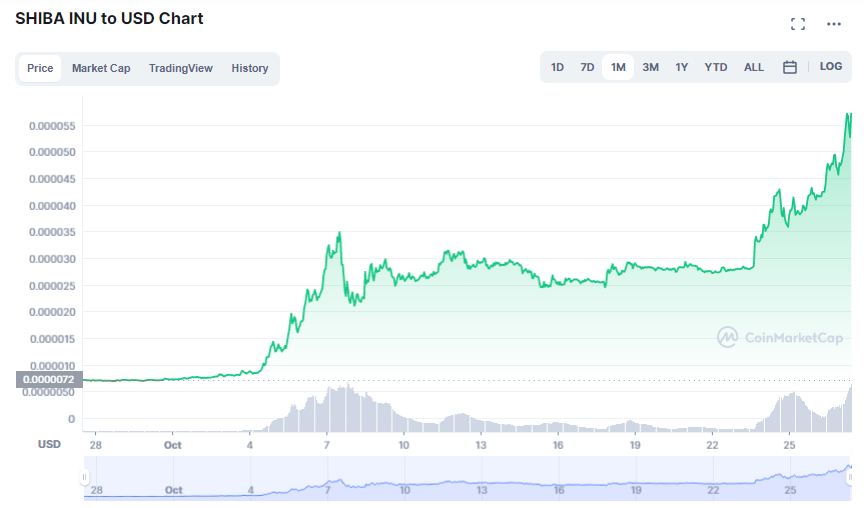864x508 pixels.
Task: Select the 1D time range
Action: [x=557, y=67]
